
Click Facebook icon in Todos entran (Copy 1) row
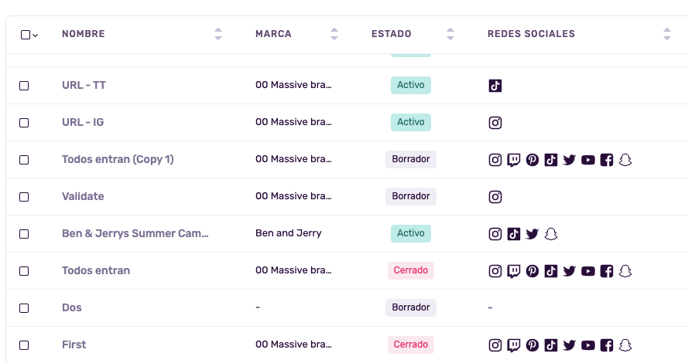(606, 160)
